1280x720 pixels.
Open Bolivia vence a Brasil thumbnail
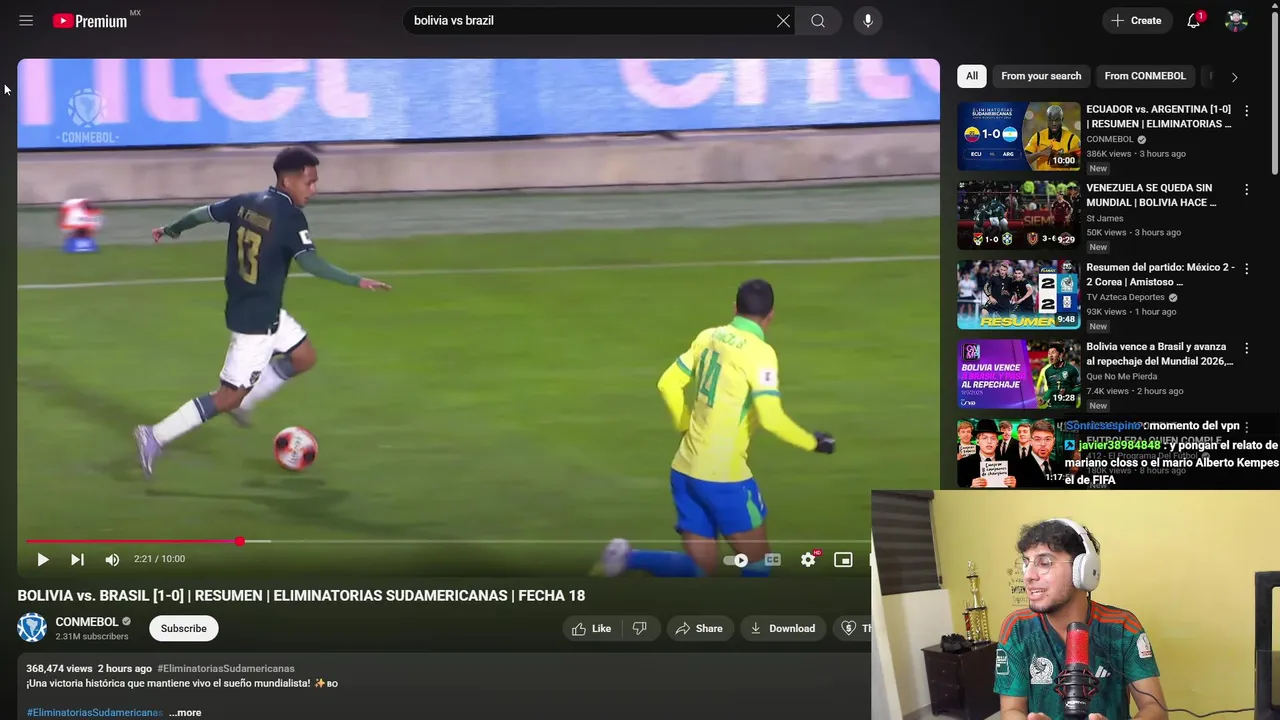(x=1019, y=374)
